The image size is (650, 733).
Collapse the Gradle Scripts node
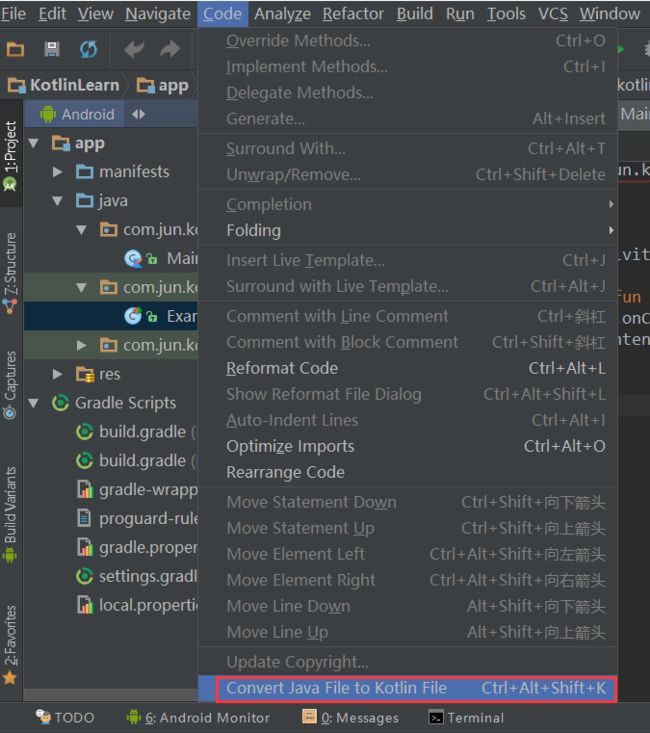coord(33,403)
